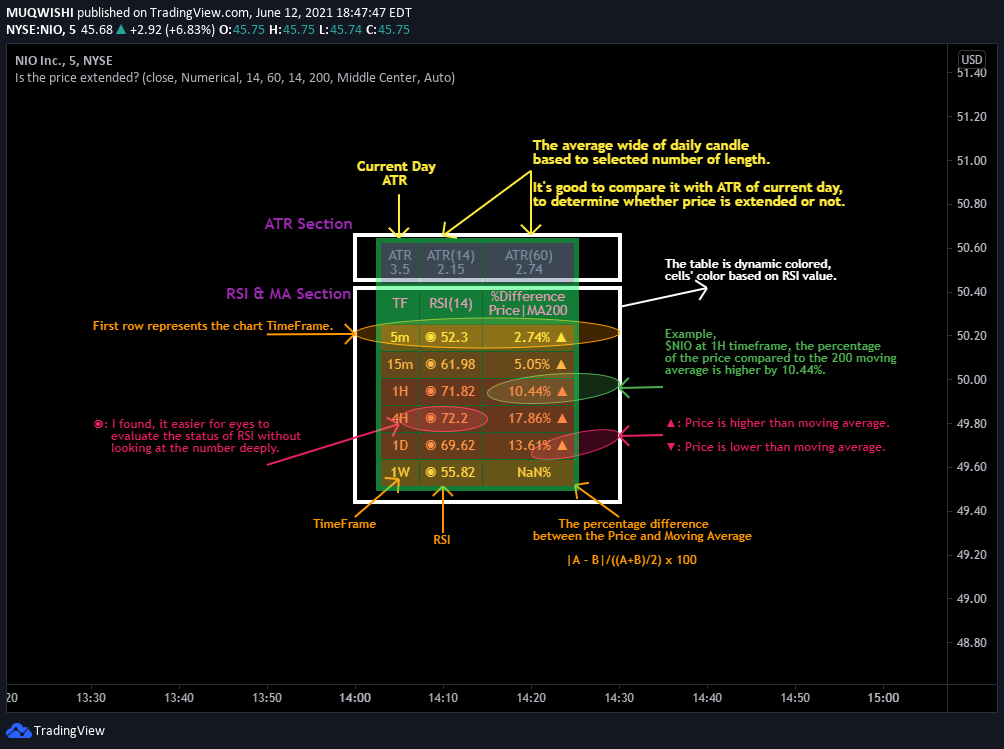Click the orange TimeFrame label below table
The width and height of the screenshot is (1004, 749).
pyautogui.click(x=344, y=524)
